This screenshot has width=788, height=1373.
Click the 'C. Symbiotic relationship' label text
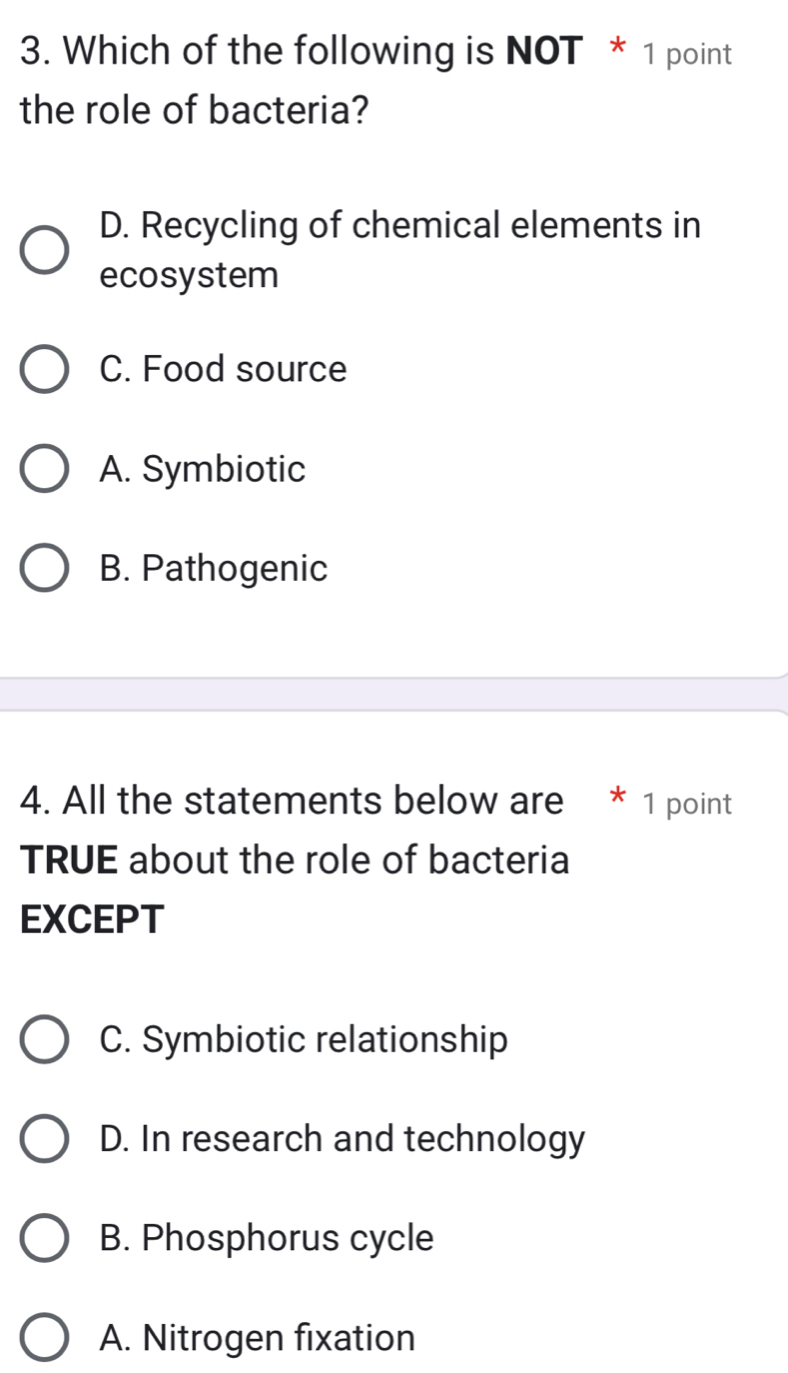tap(304, 1040)
